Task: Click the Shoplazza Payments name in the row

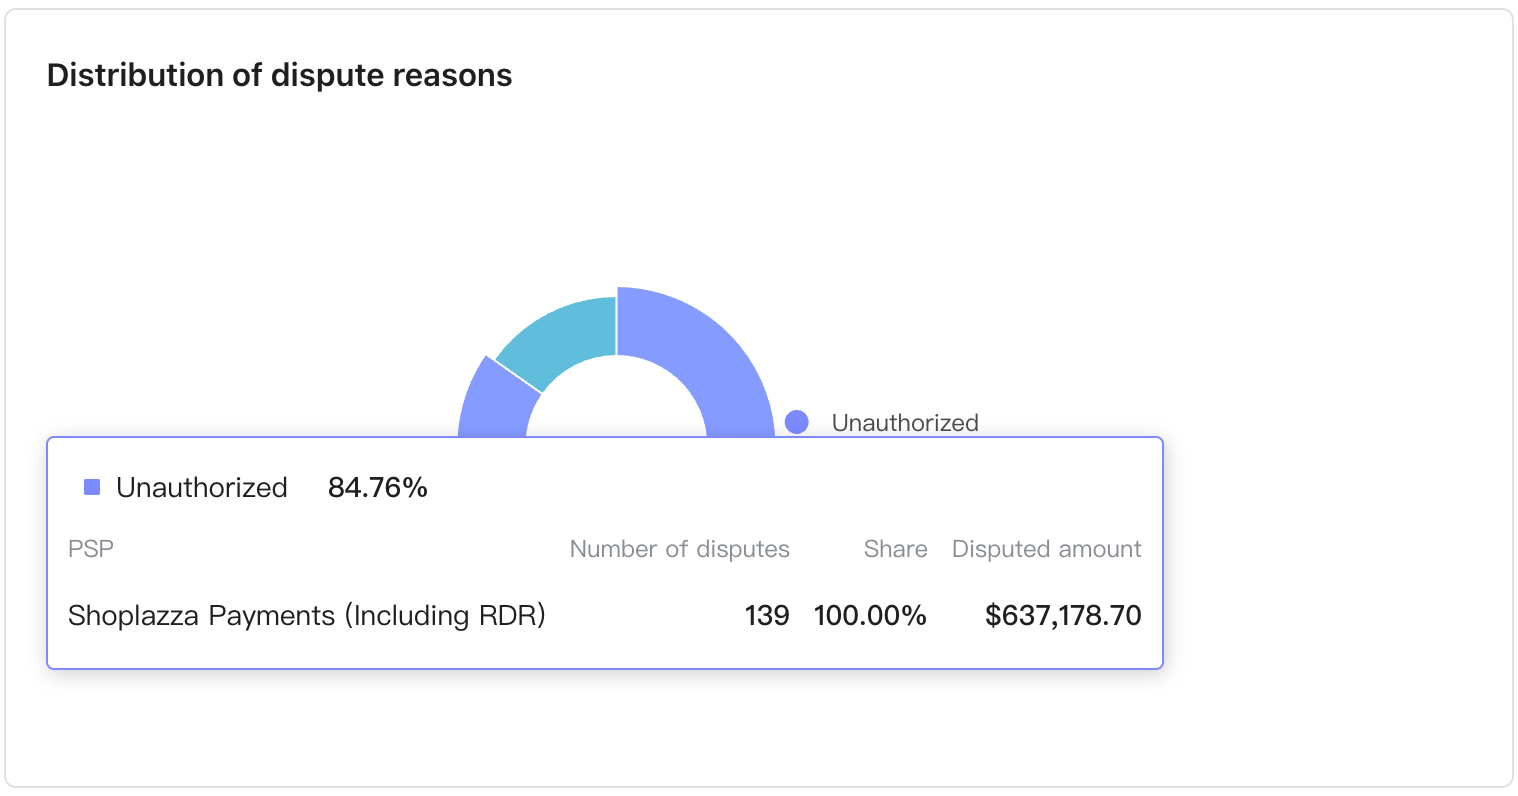Action: [x=201, y=615]
